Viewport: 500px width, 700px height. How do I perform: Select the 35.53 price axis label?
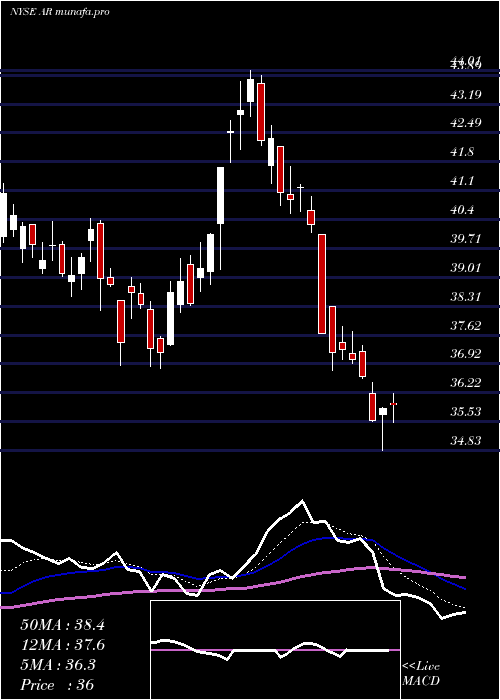pyautogui.click(x=466, y=412)
